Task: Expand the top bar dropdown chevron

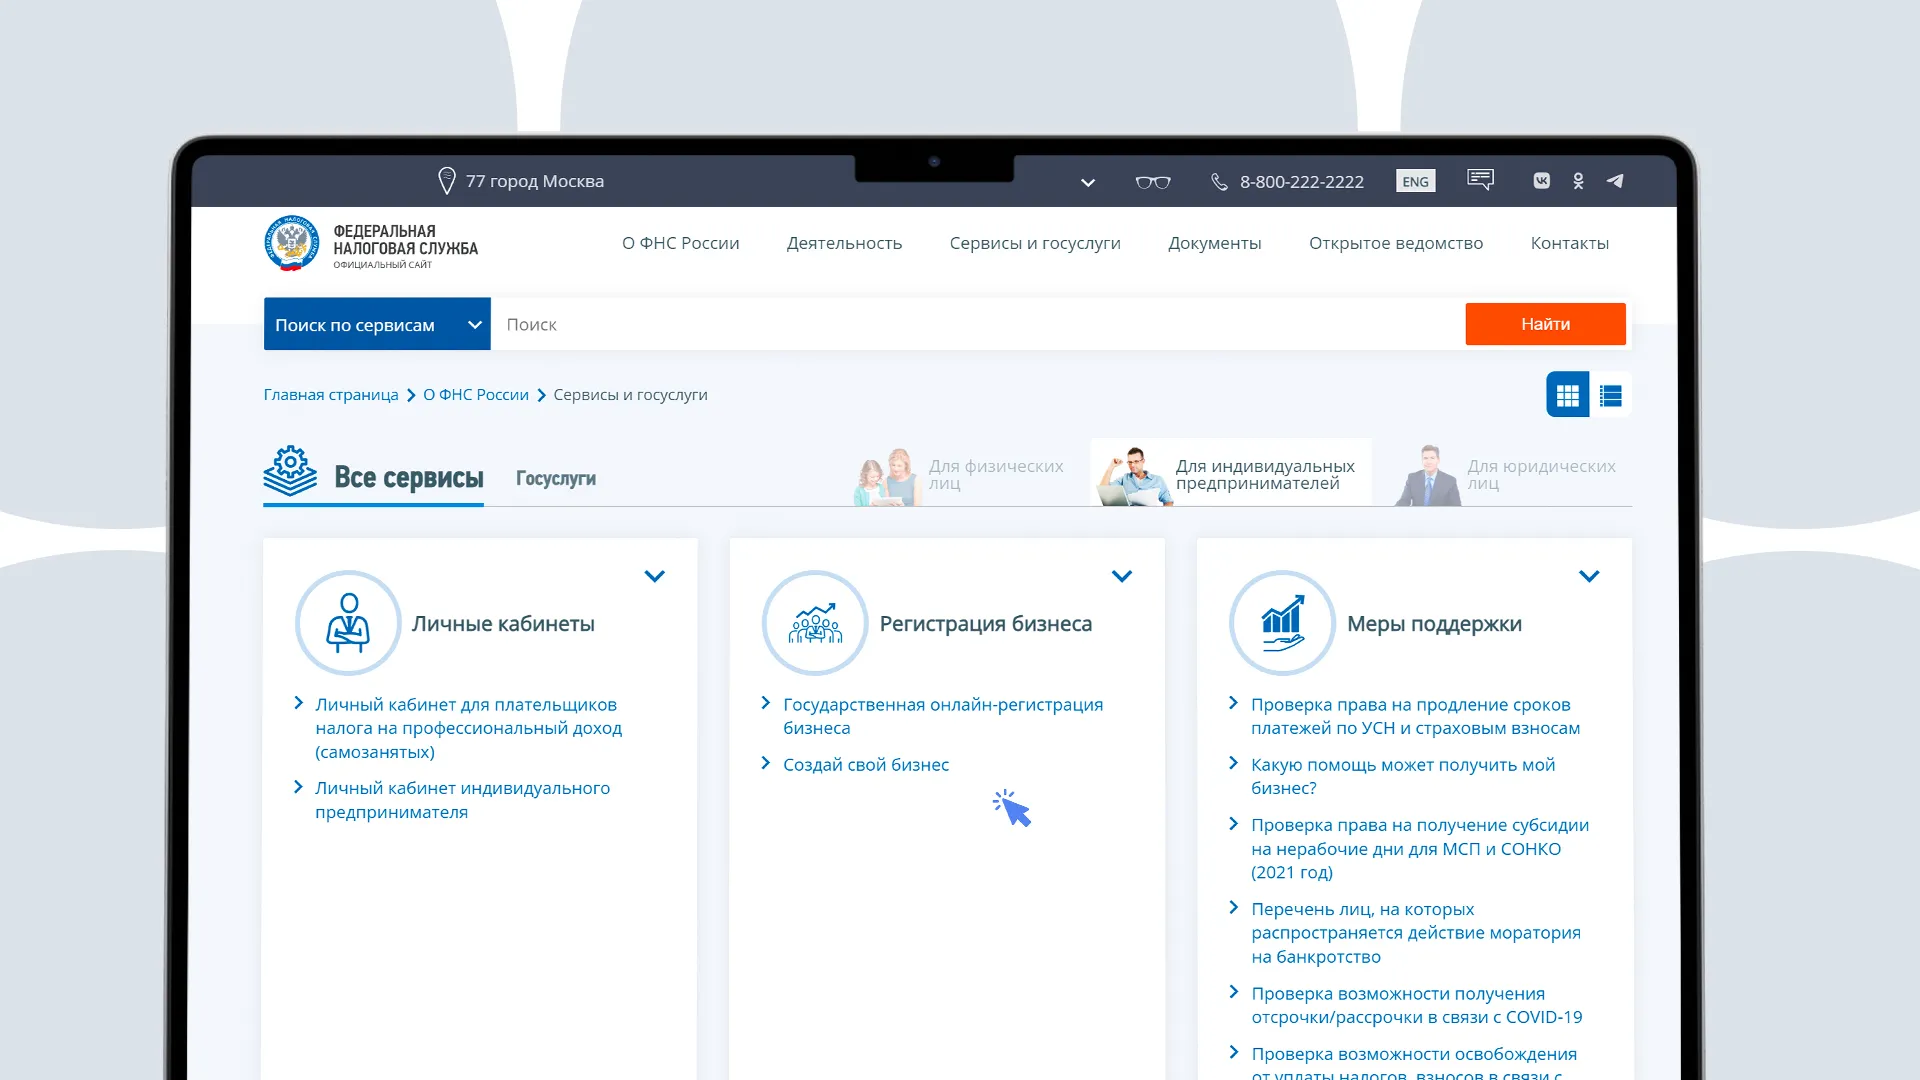Action: pos(1088,183)
